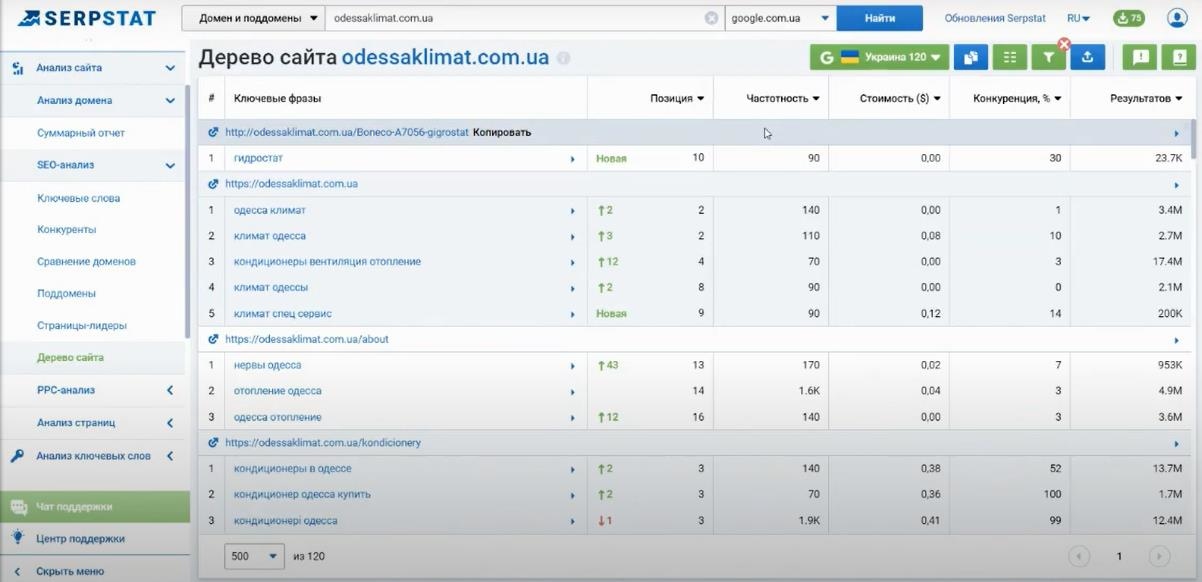Click the key icon by Анализ ключевых слов
This screenshot has height=582, width=1202.
17,456
